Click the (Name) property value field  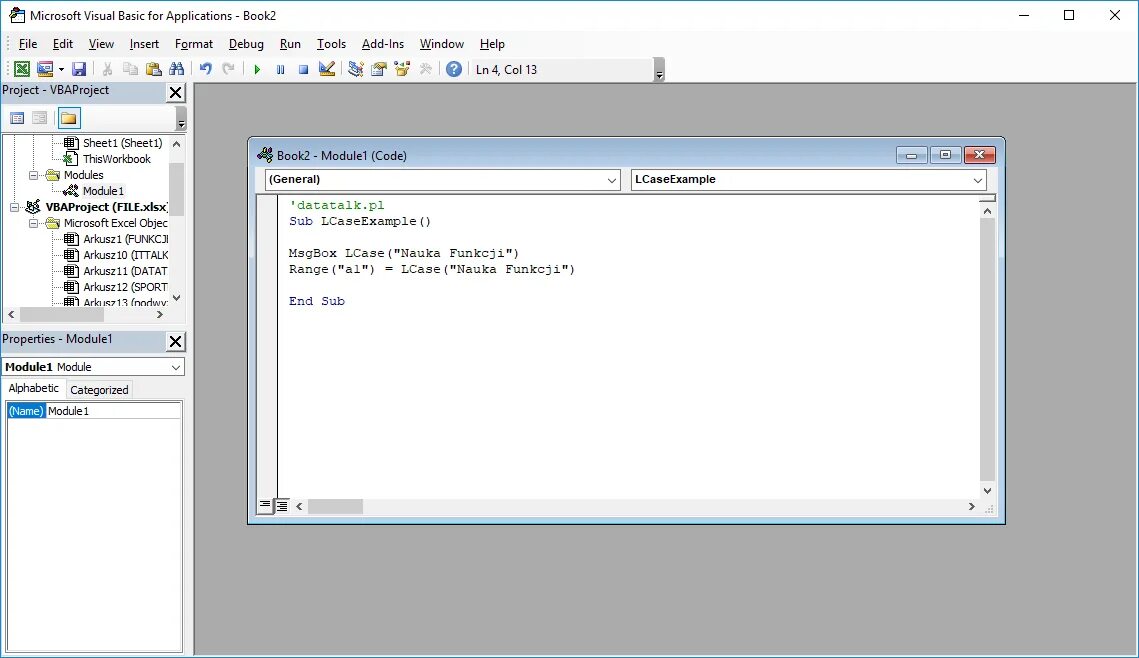pyautogui.click(x=113, y=411)
